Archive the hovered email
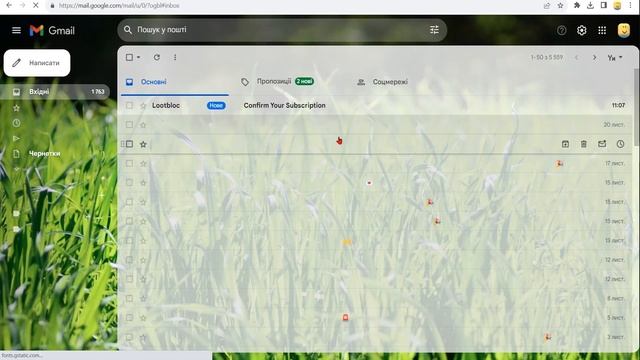Screen dimensions: 640x360 (565, 144)
